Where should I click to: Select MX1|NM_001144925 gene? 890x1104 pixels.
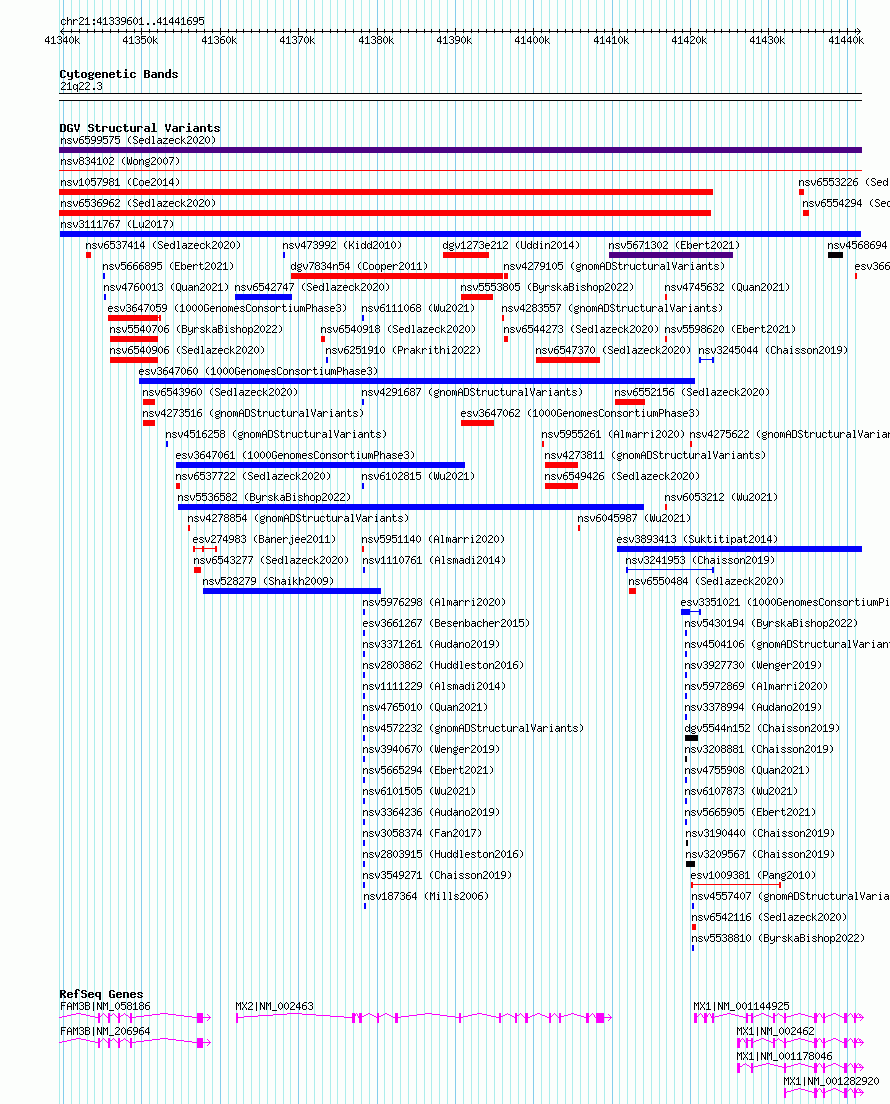click(779, 1017)
